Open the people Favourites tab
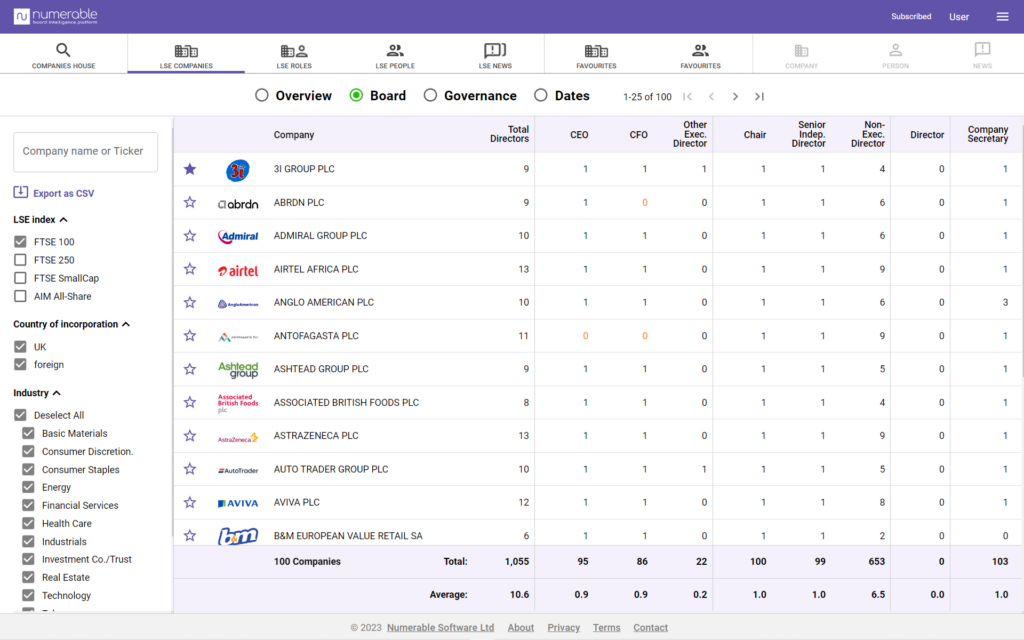1024x640 pixels. pos(700,55)
